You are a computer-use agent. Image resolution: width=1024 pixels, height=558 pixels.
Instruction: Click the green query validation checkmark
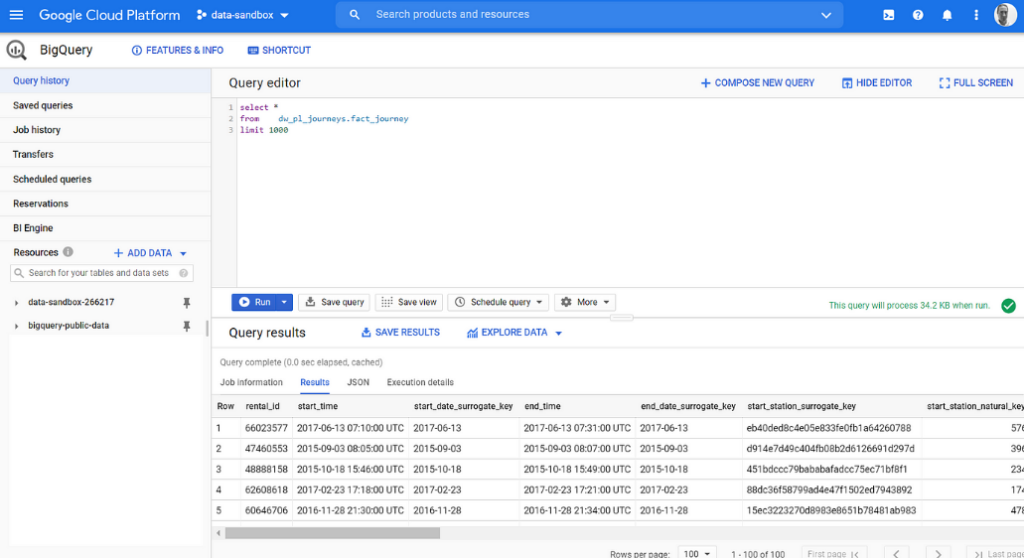(1008, 305)
